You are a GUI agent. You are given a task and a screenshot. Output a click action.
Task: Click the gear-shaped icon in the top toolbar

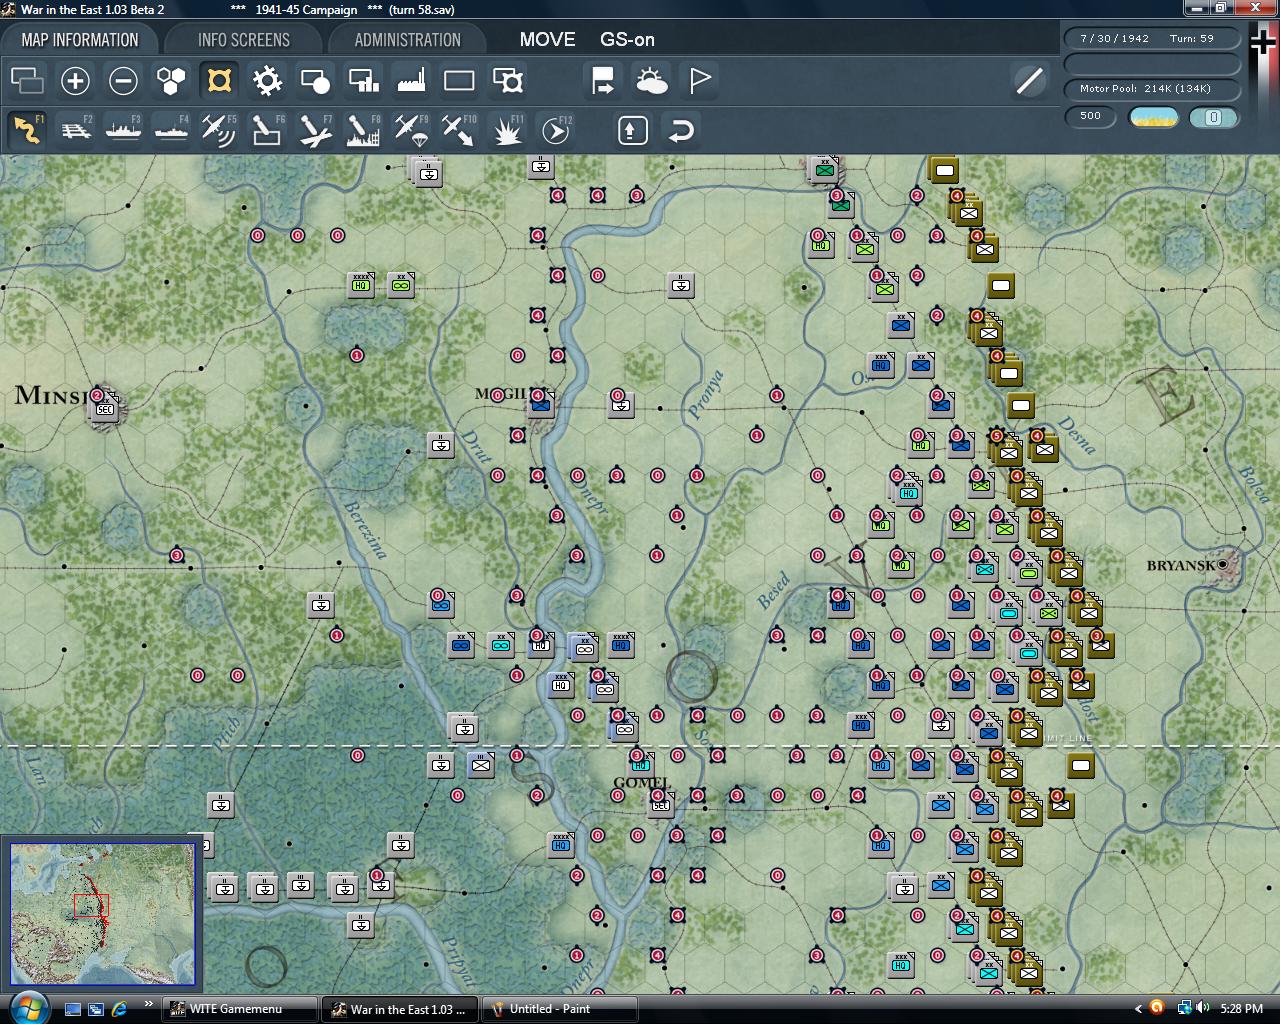coord(267,80)
